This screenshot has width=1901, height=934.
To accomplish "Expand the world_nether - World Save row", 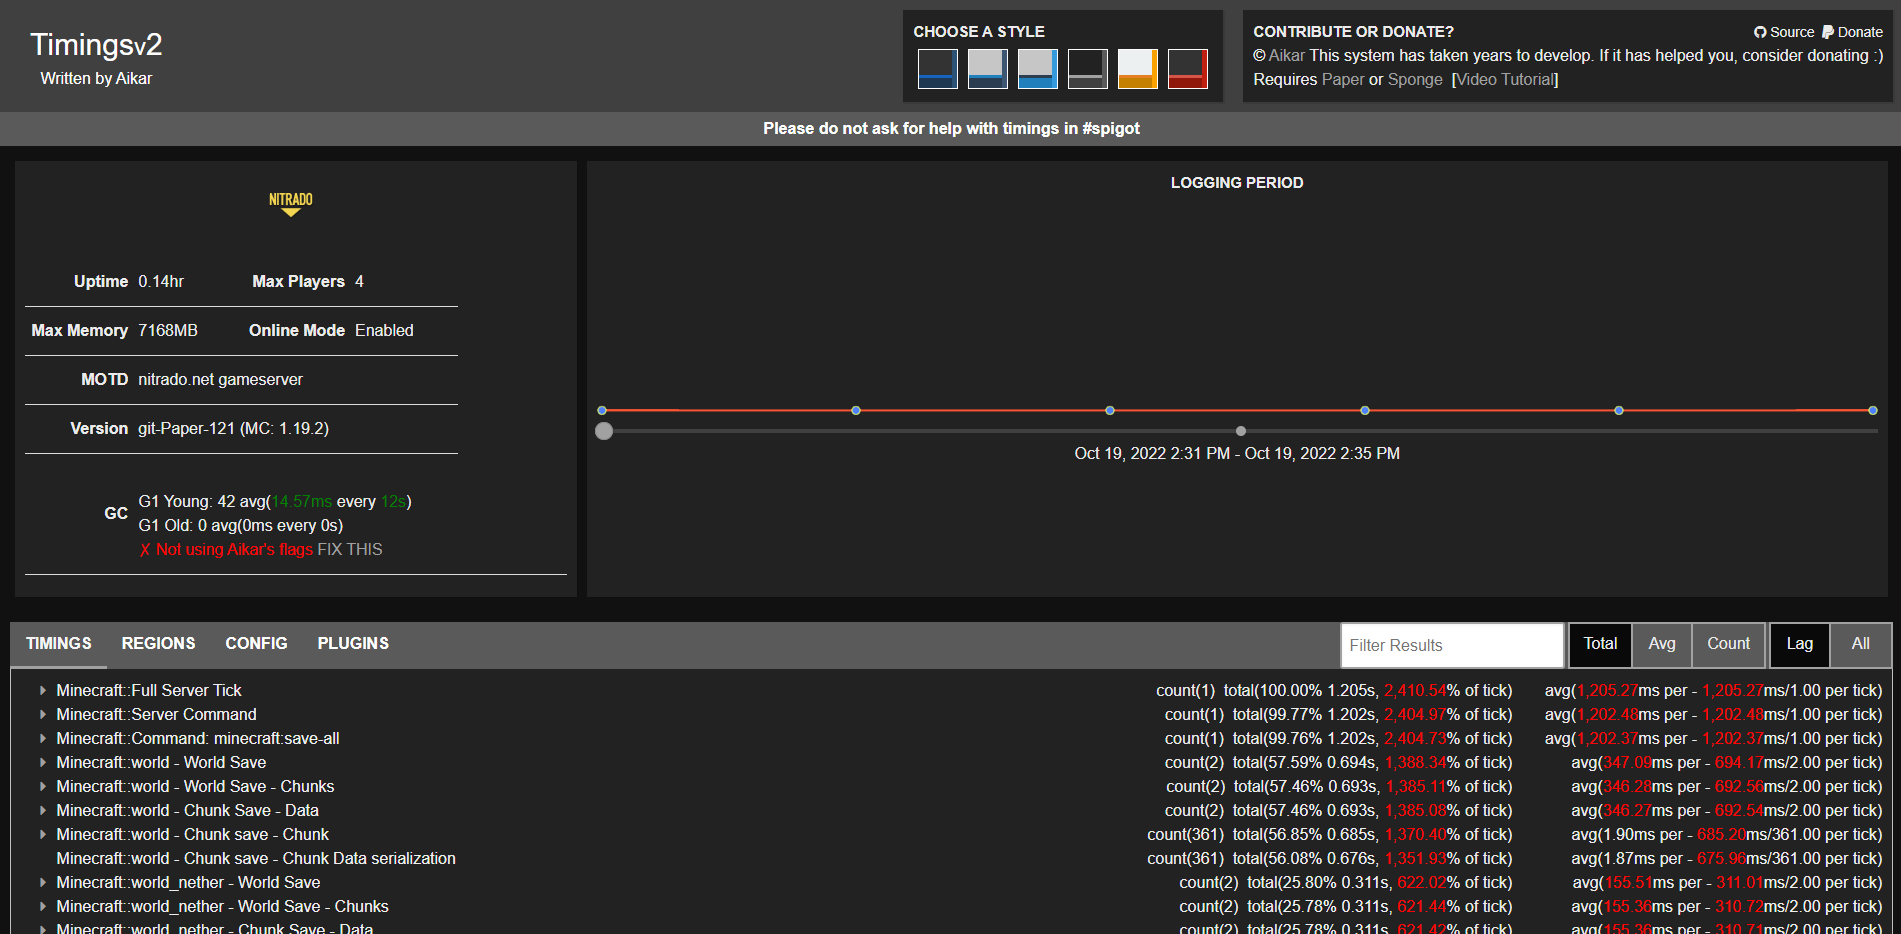I will click(x=43, y=883).
